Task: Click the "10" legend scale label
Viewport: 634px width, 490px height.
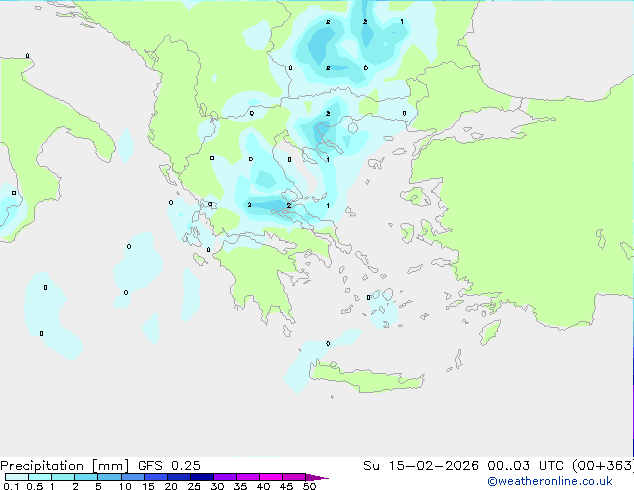Action: [125, 486]
